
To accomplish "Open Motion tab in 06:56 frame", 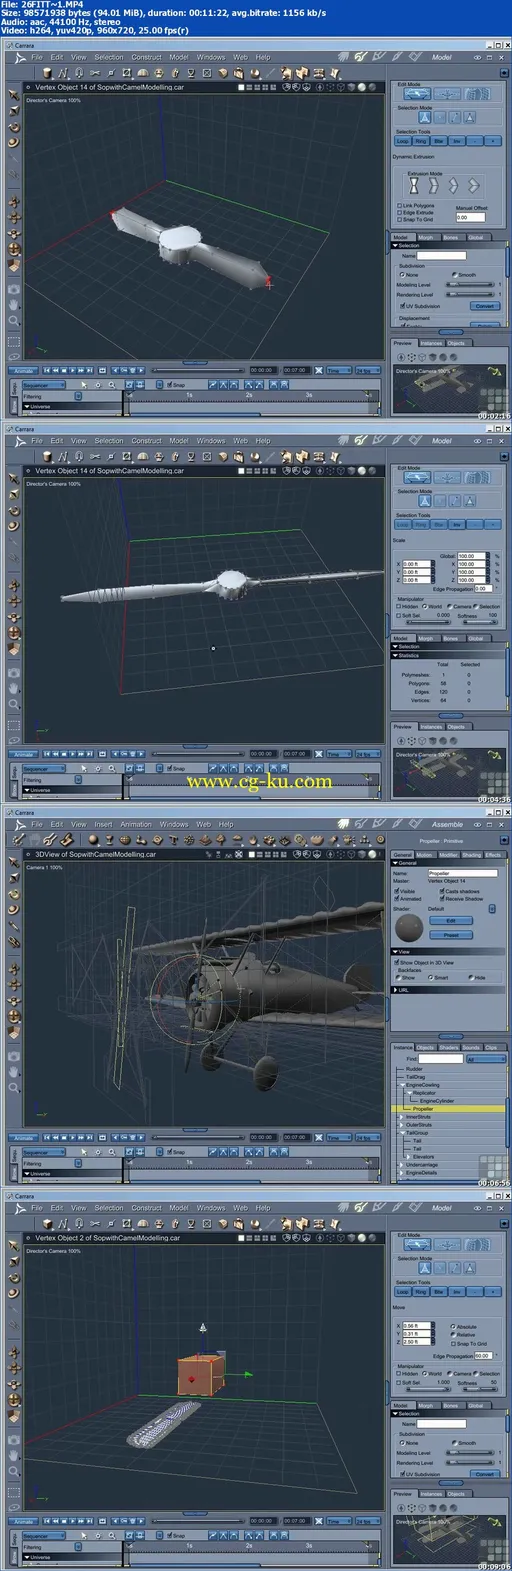I will click(425, 854).
